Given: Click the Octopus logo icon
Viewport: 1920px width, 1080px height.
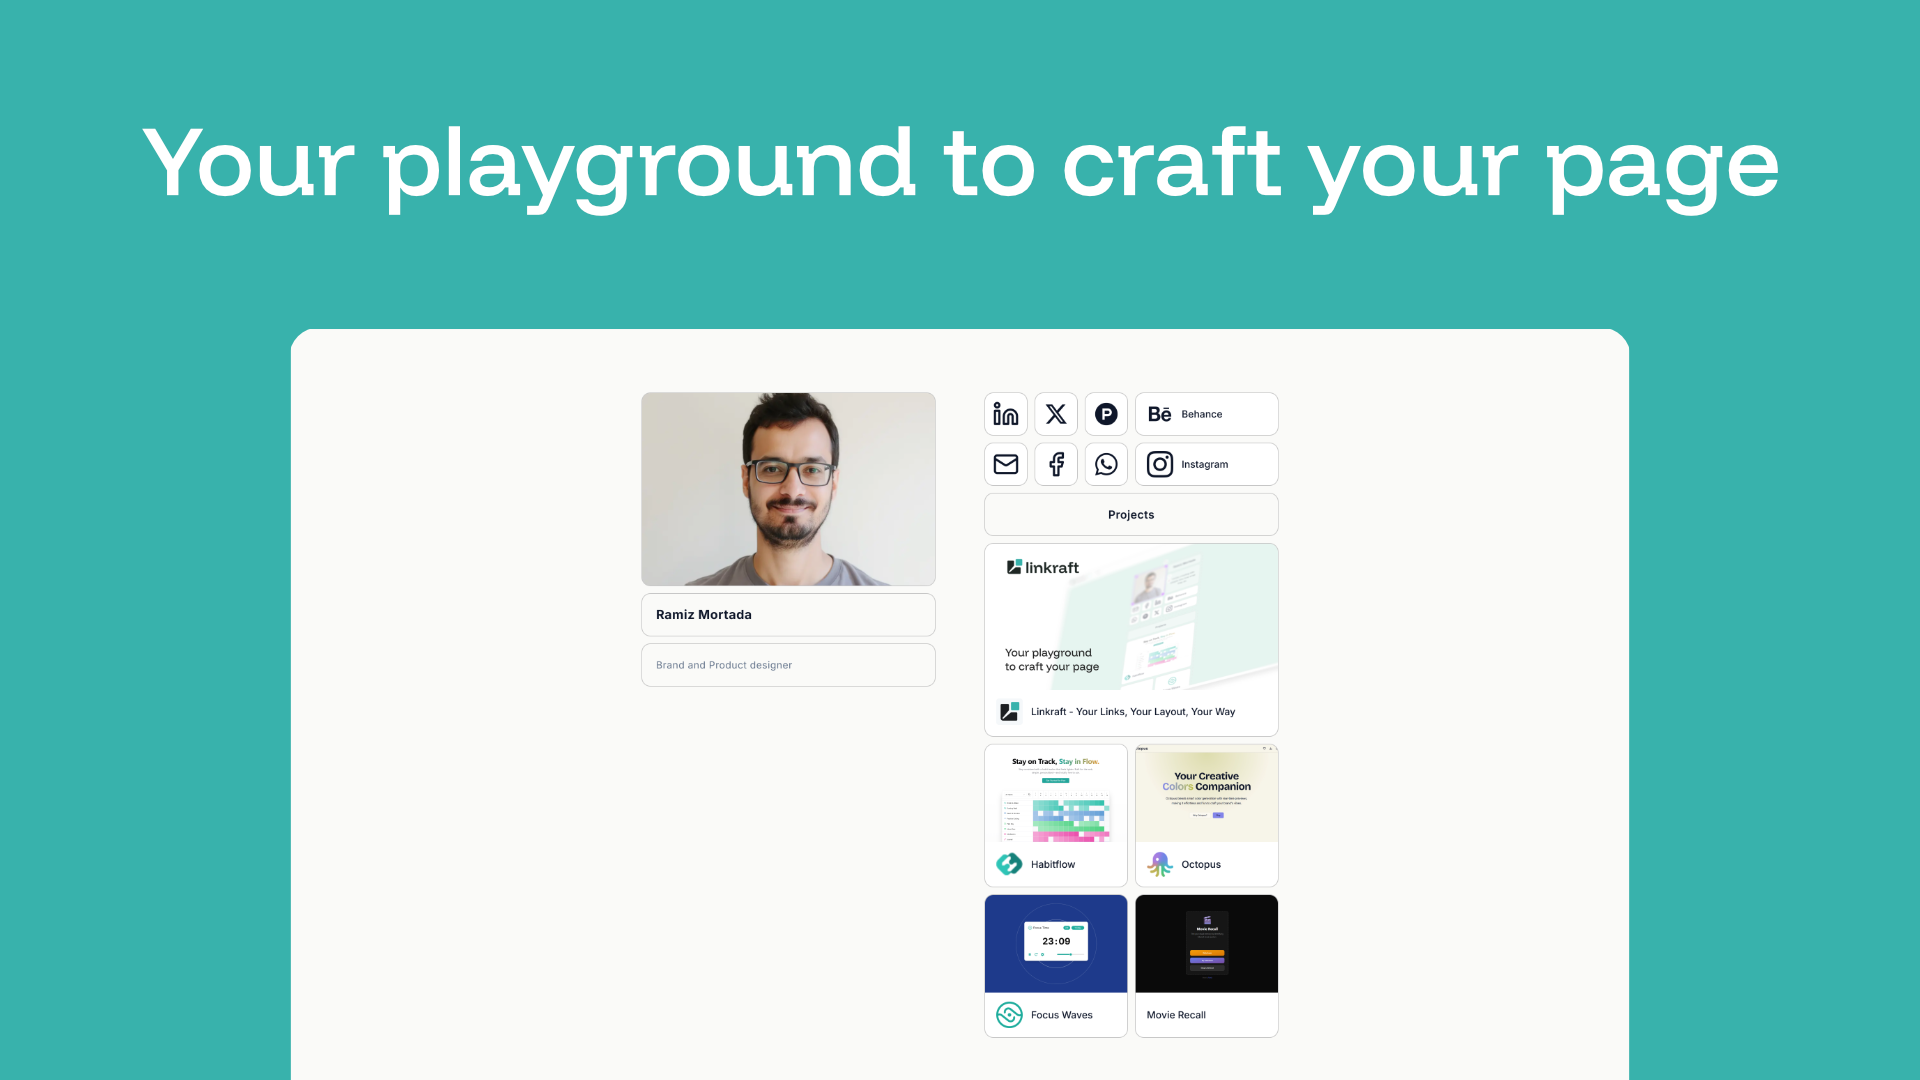Looking at the screenshot, I should pos(1159,864).
